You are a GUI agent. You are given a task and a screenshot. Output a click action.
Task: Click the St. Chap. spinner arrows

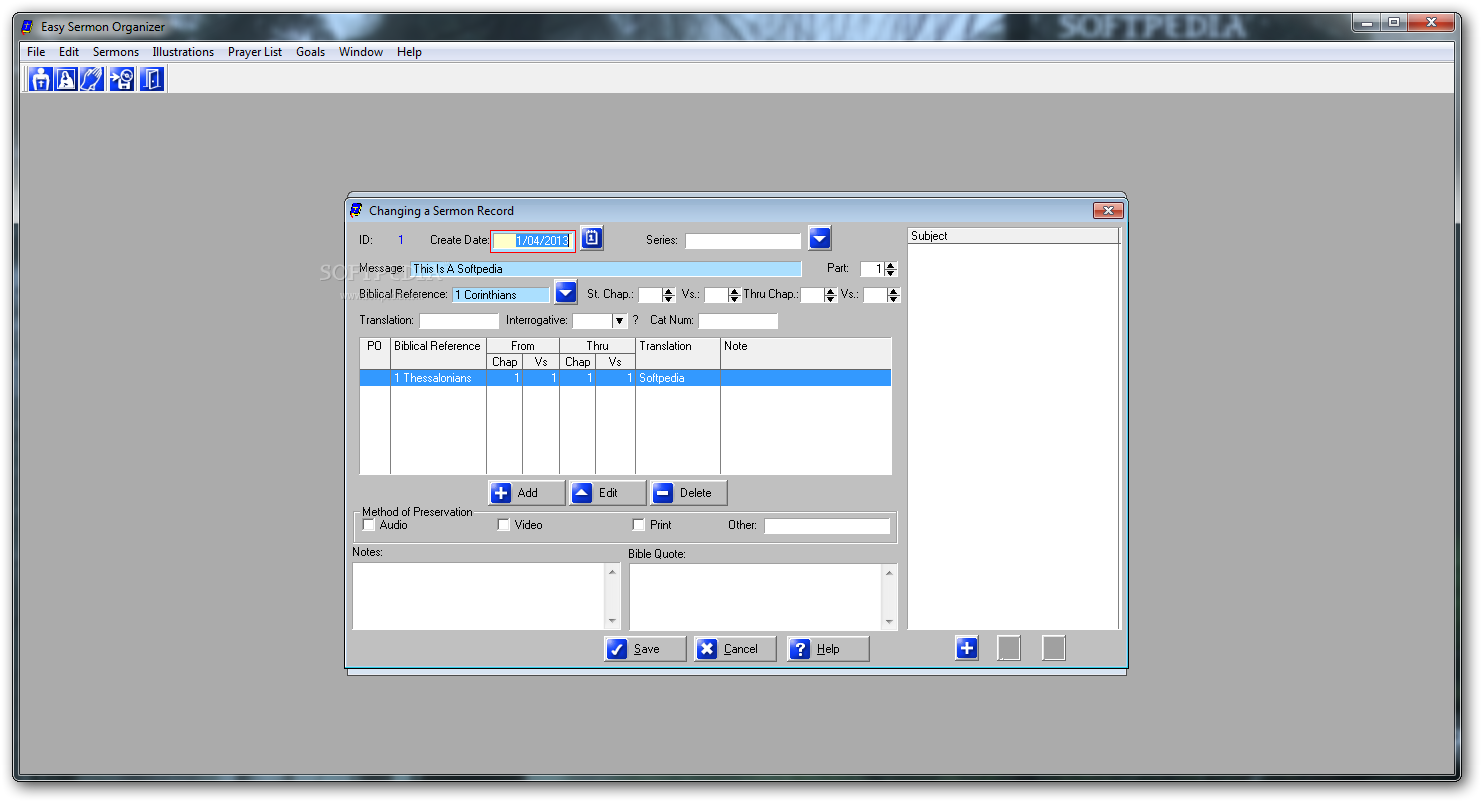pyautogui.click(x=669, y=295)
